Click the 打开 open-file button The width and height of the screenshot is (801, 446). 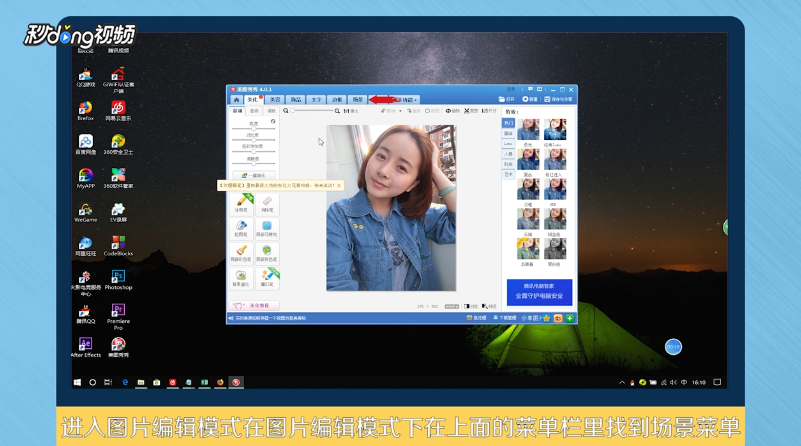[x=506, y=99]
